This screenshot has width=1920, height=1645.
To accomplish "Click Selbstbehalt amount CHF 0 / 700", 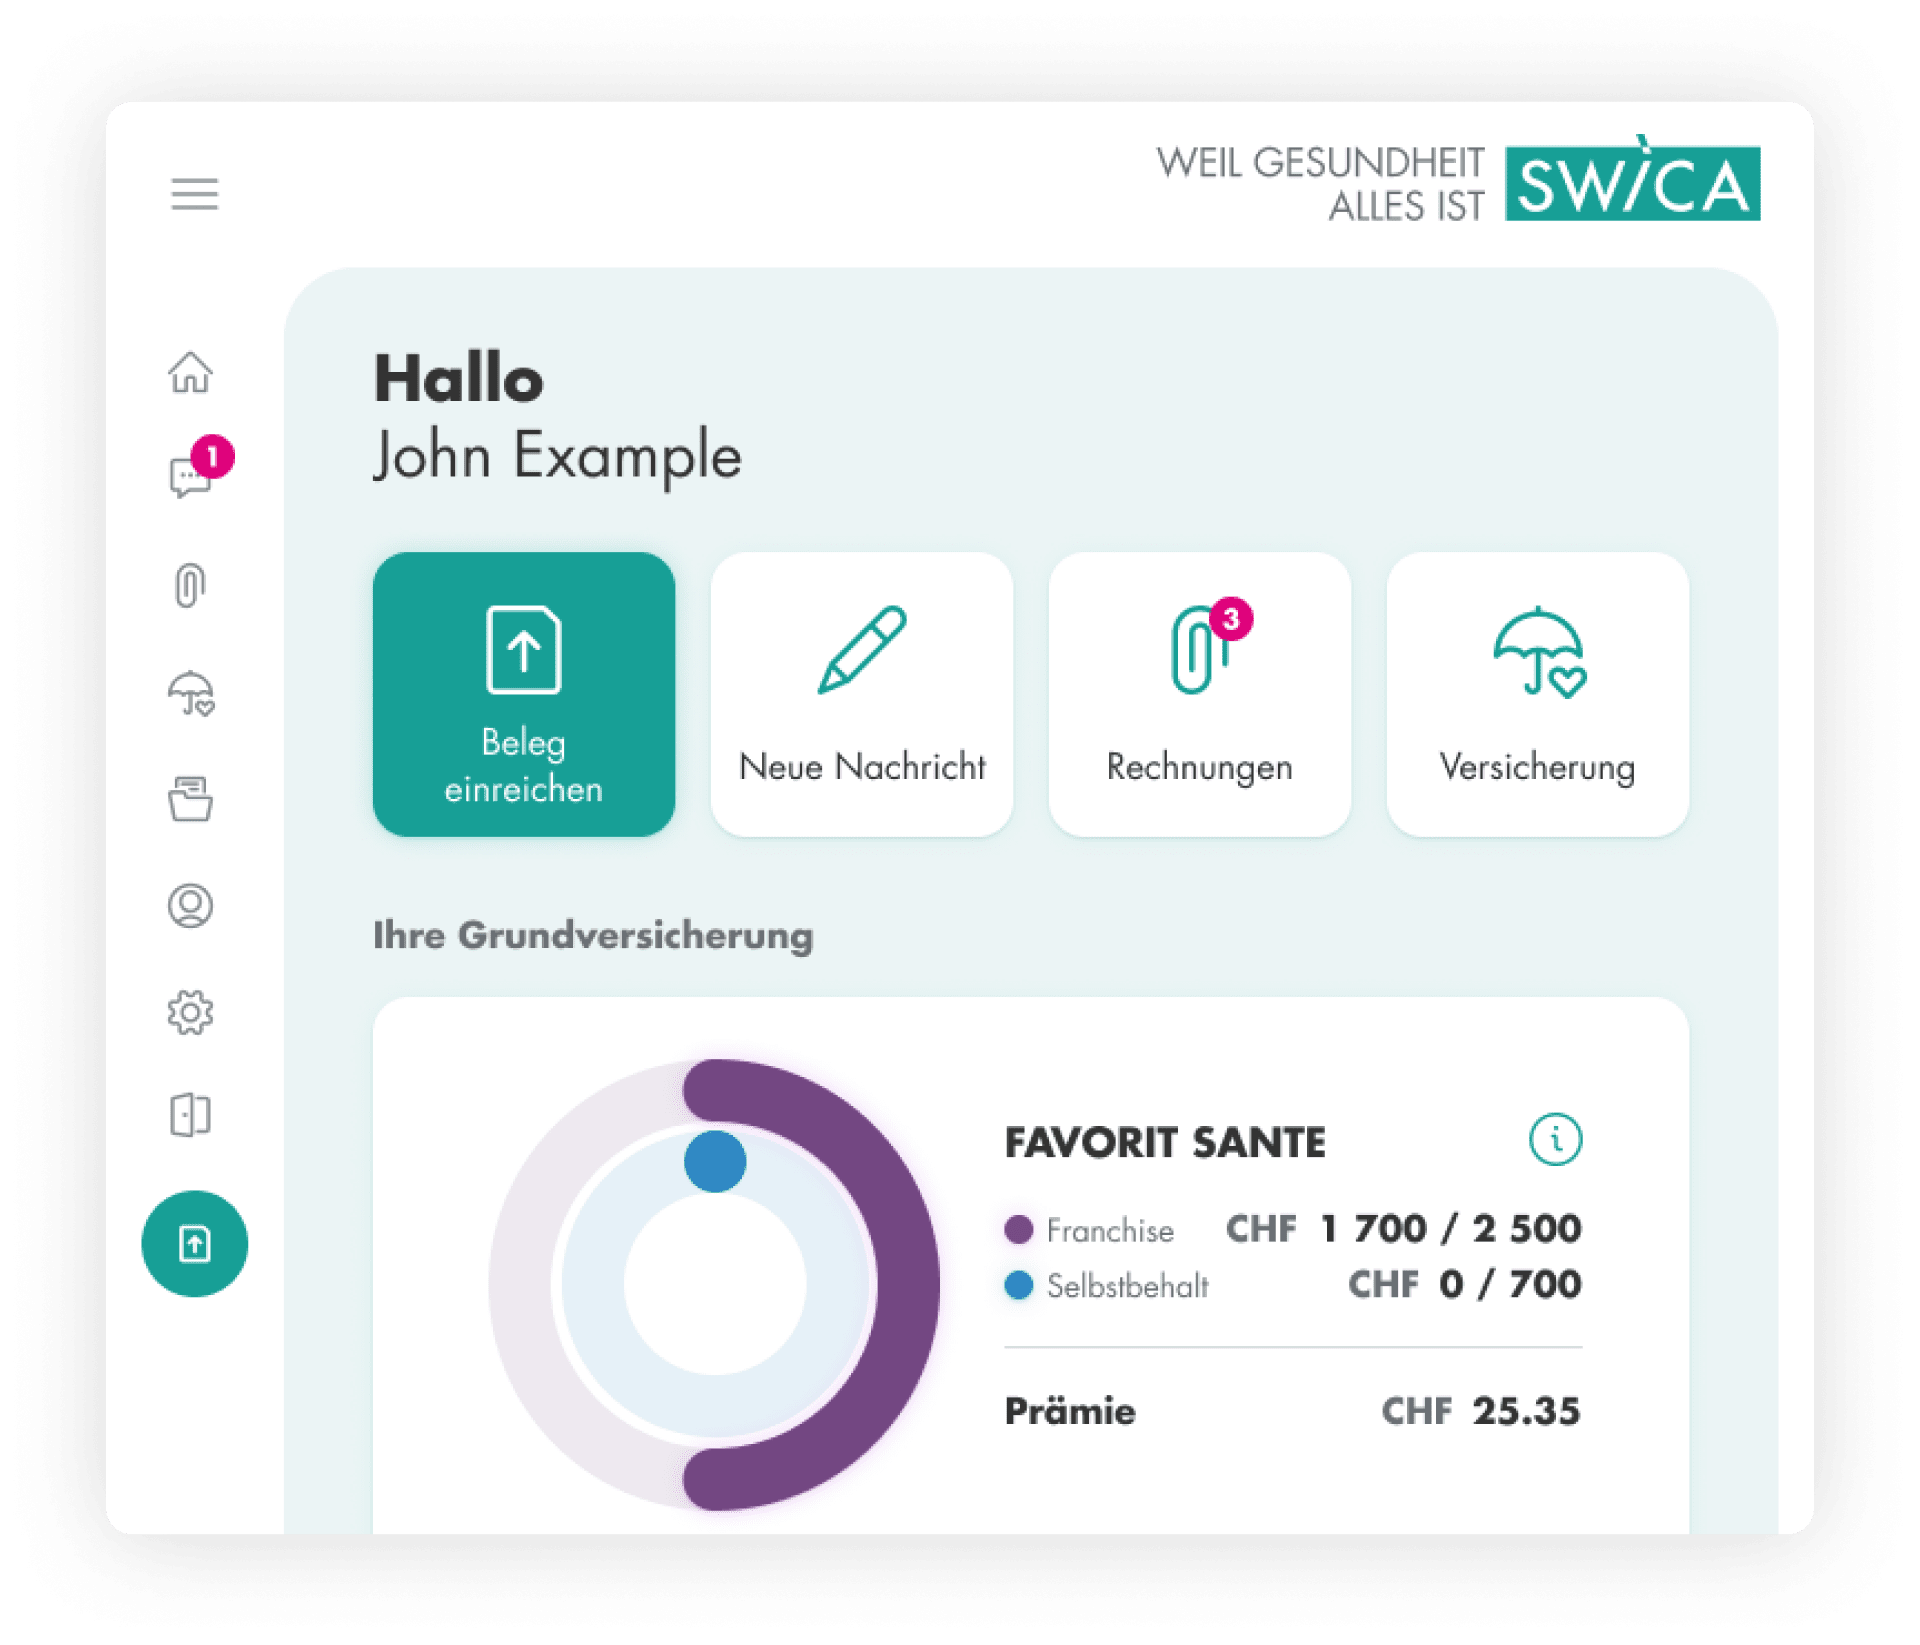I will click(x=1464, y=1285).
